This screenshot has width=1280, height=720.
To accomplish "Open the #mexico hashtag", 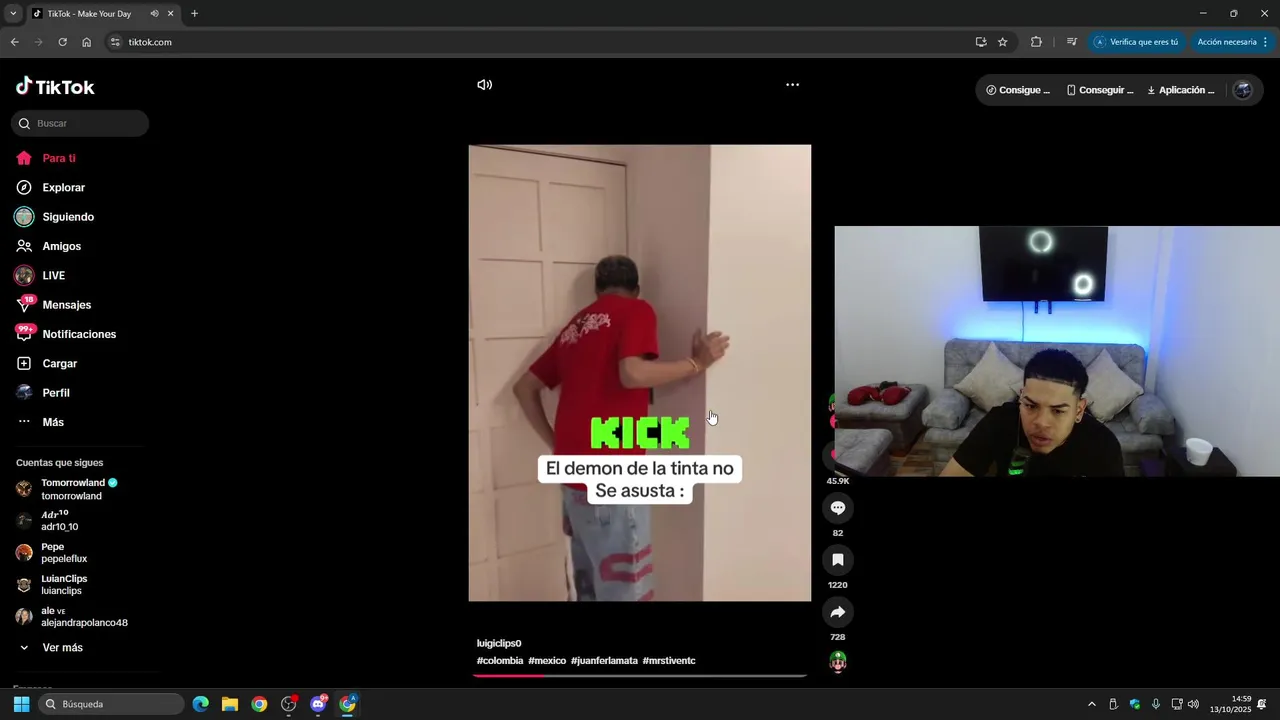I will tap(547, 661).
